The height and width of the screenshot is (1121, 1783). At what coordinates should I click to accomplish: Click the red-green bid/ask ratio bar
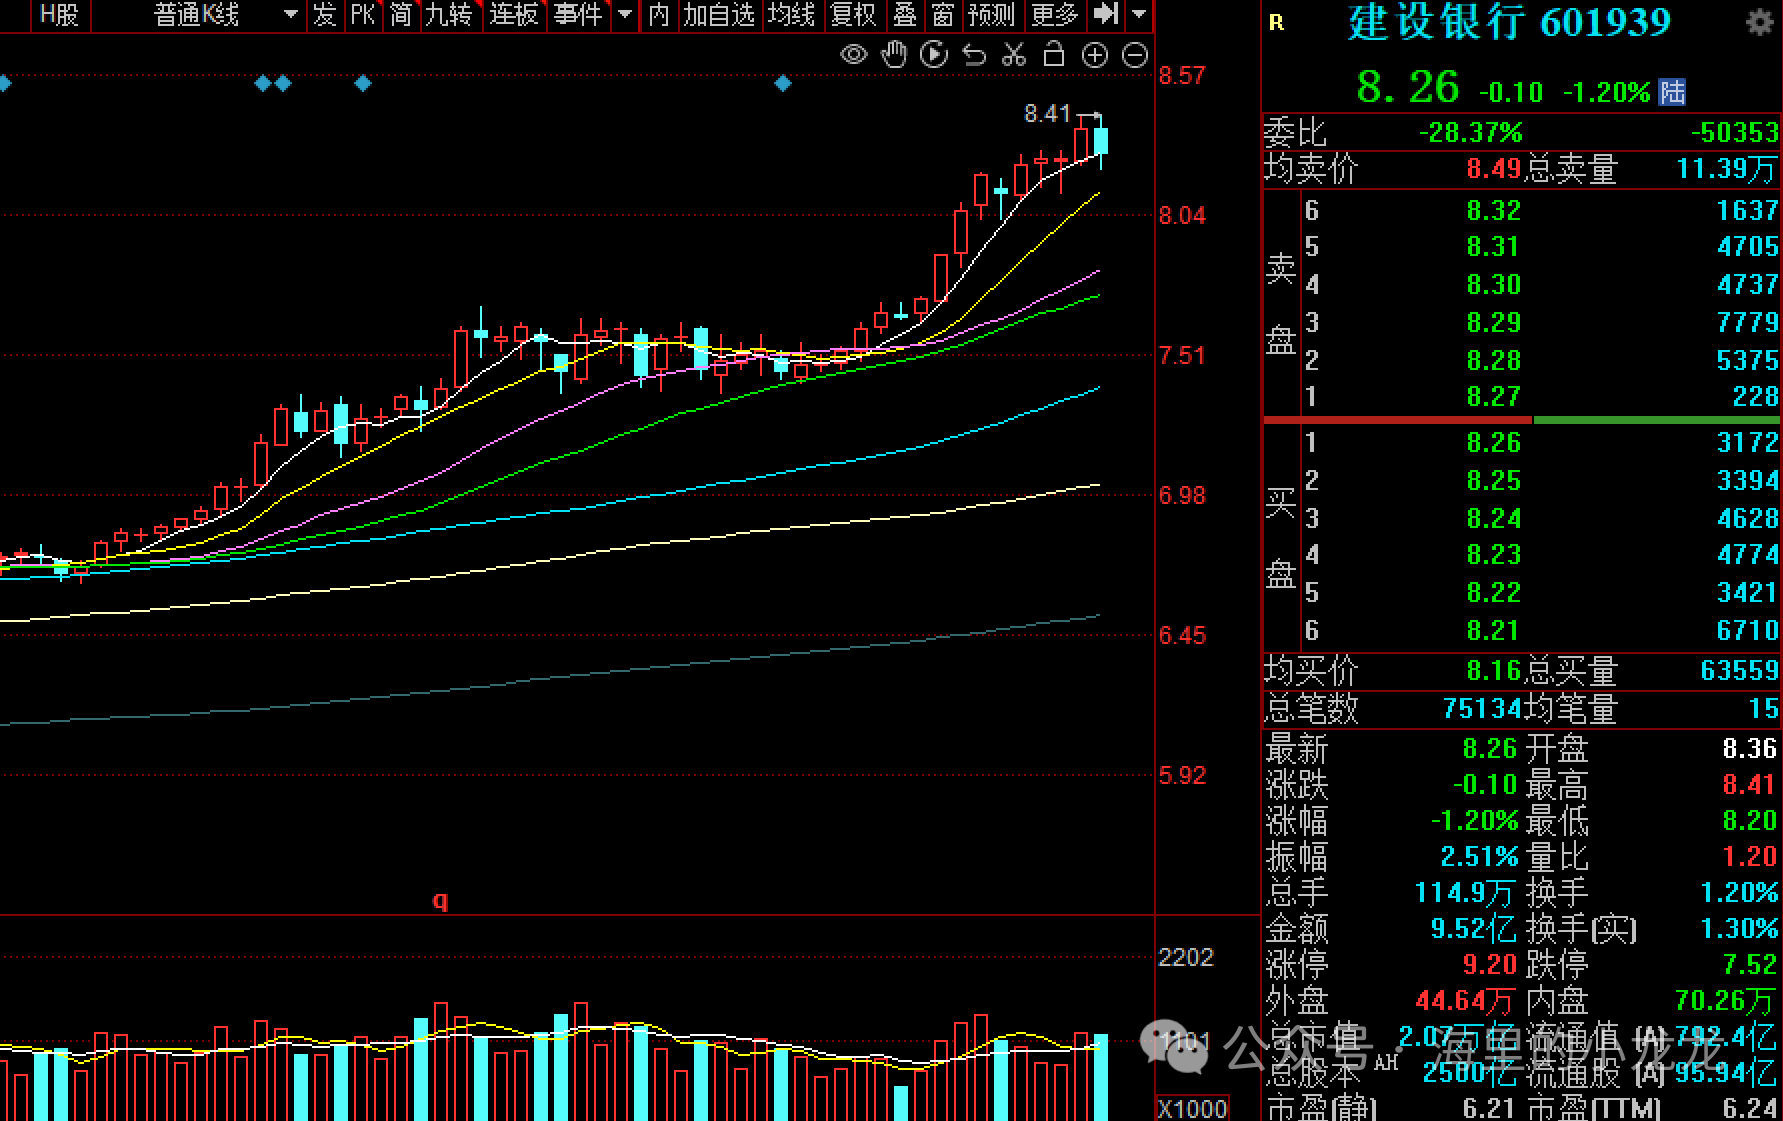[x=1522, y=420]
